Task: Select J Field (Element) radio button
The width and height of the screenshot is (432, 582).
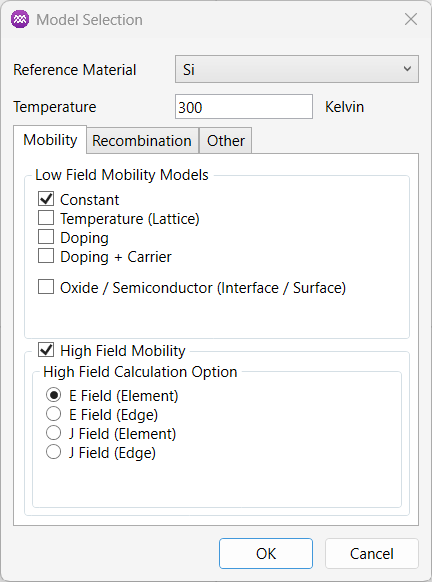Action: tap(53, 433)
